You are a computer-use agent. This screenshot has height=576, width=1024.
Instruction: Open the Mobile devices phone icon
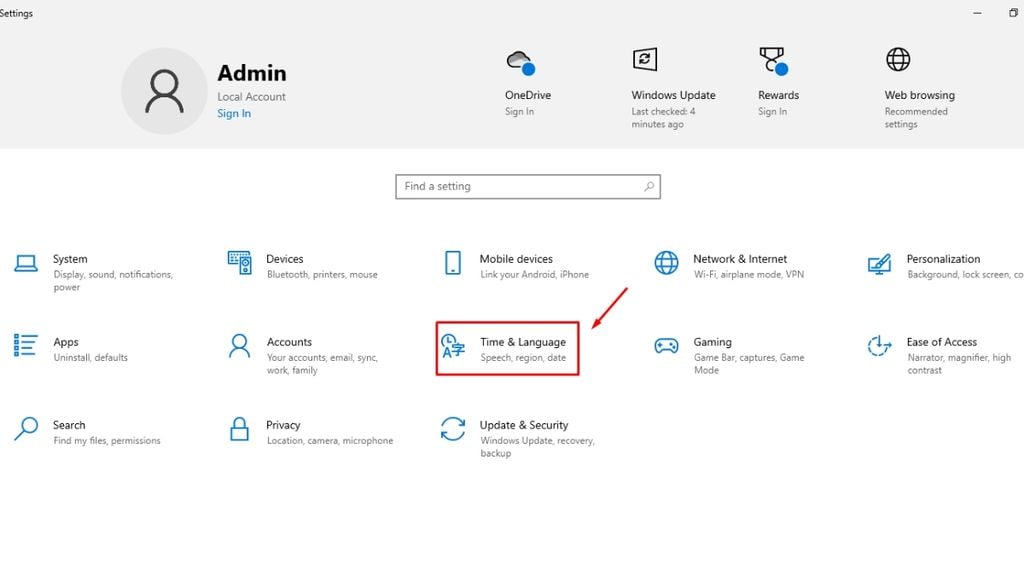click(x=453, y=263)
